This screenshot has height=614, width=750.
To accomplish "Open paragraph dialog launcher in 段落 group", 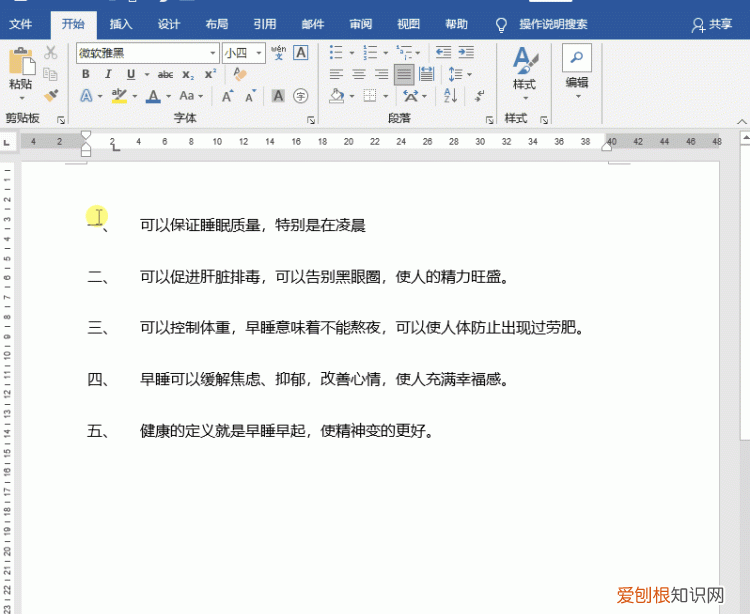I will (489, 120).
